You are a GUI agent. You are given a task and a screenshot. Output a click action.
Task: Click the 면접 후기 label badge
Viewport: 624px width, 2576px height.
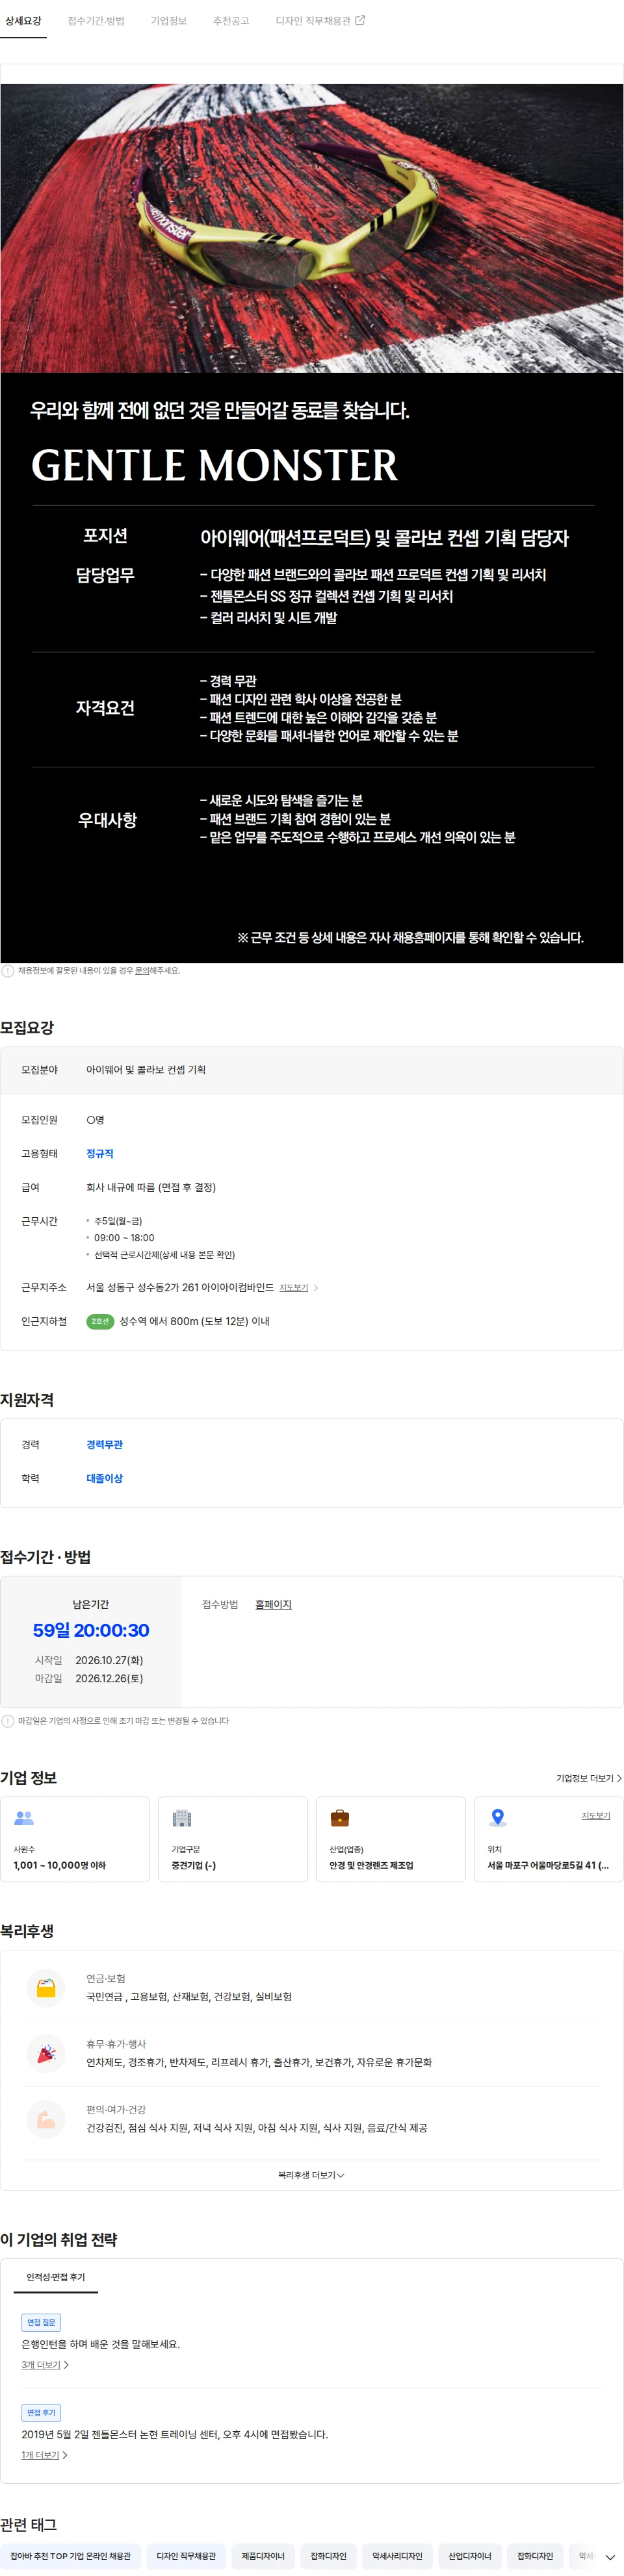[41, 2413]
